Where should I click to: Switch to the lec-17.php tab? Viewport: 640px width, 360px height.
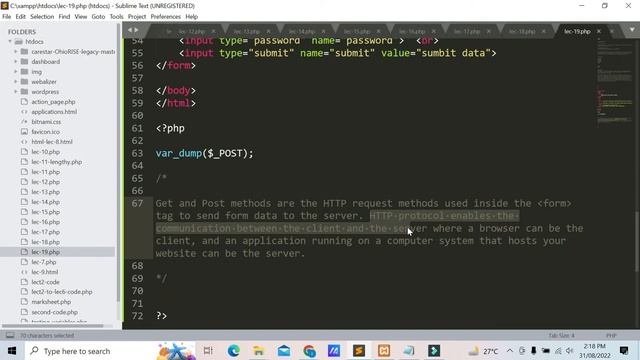pyautogui.click(x=467, y=31)
